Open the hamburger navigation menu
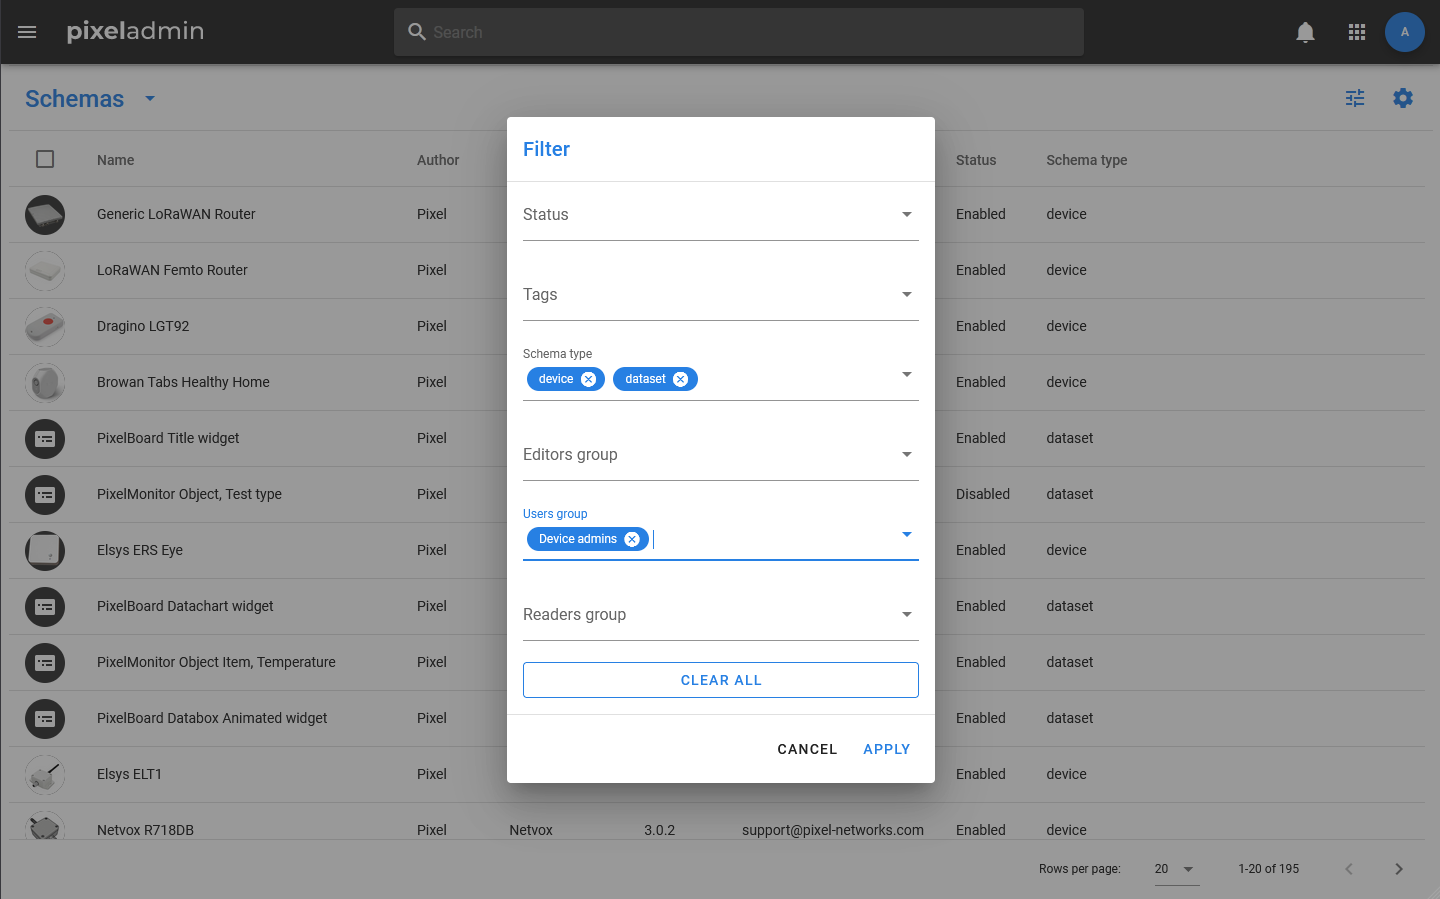 pos(27,32)
